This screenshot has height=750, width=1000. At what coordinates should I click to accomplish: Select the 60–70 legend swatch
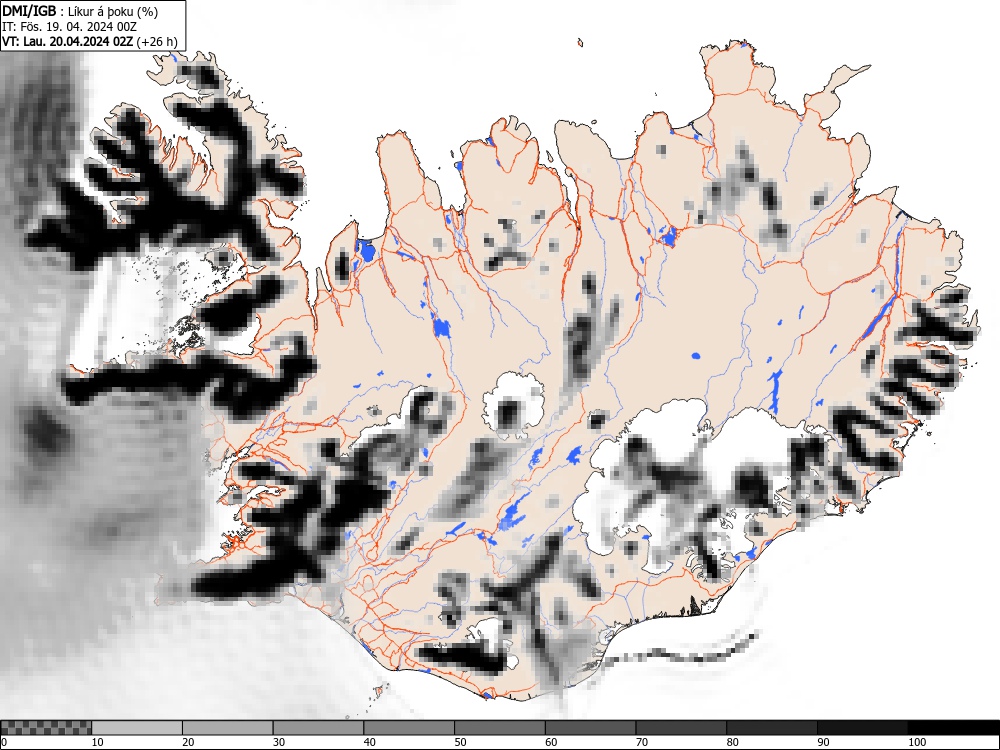591,728
